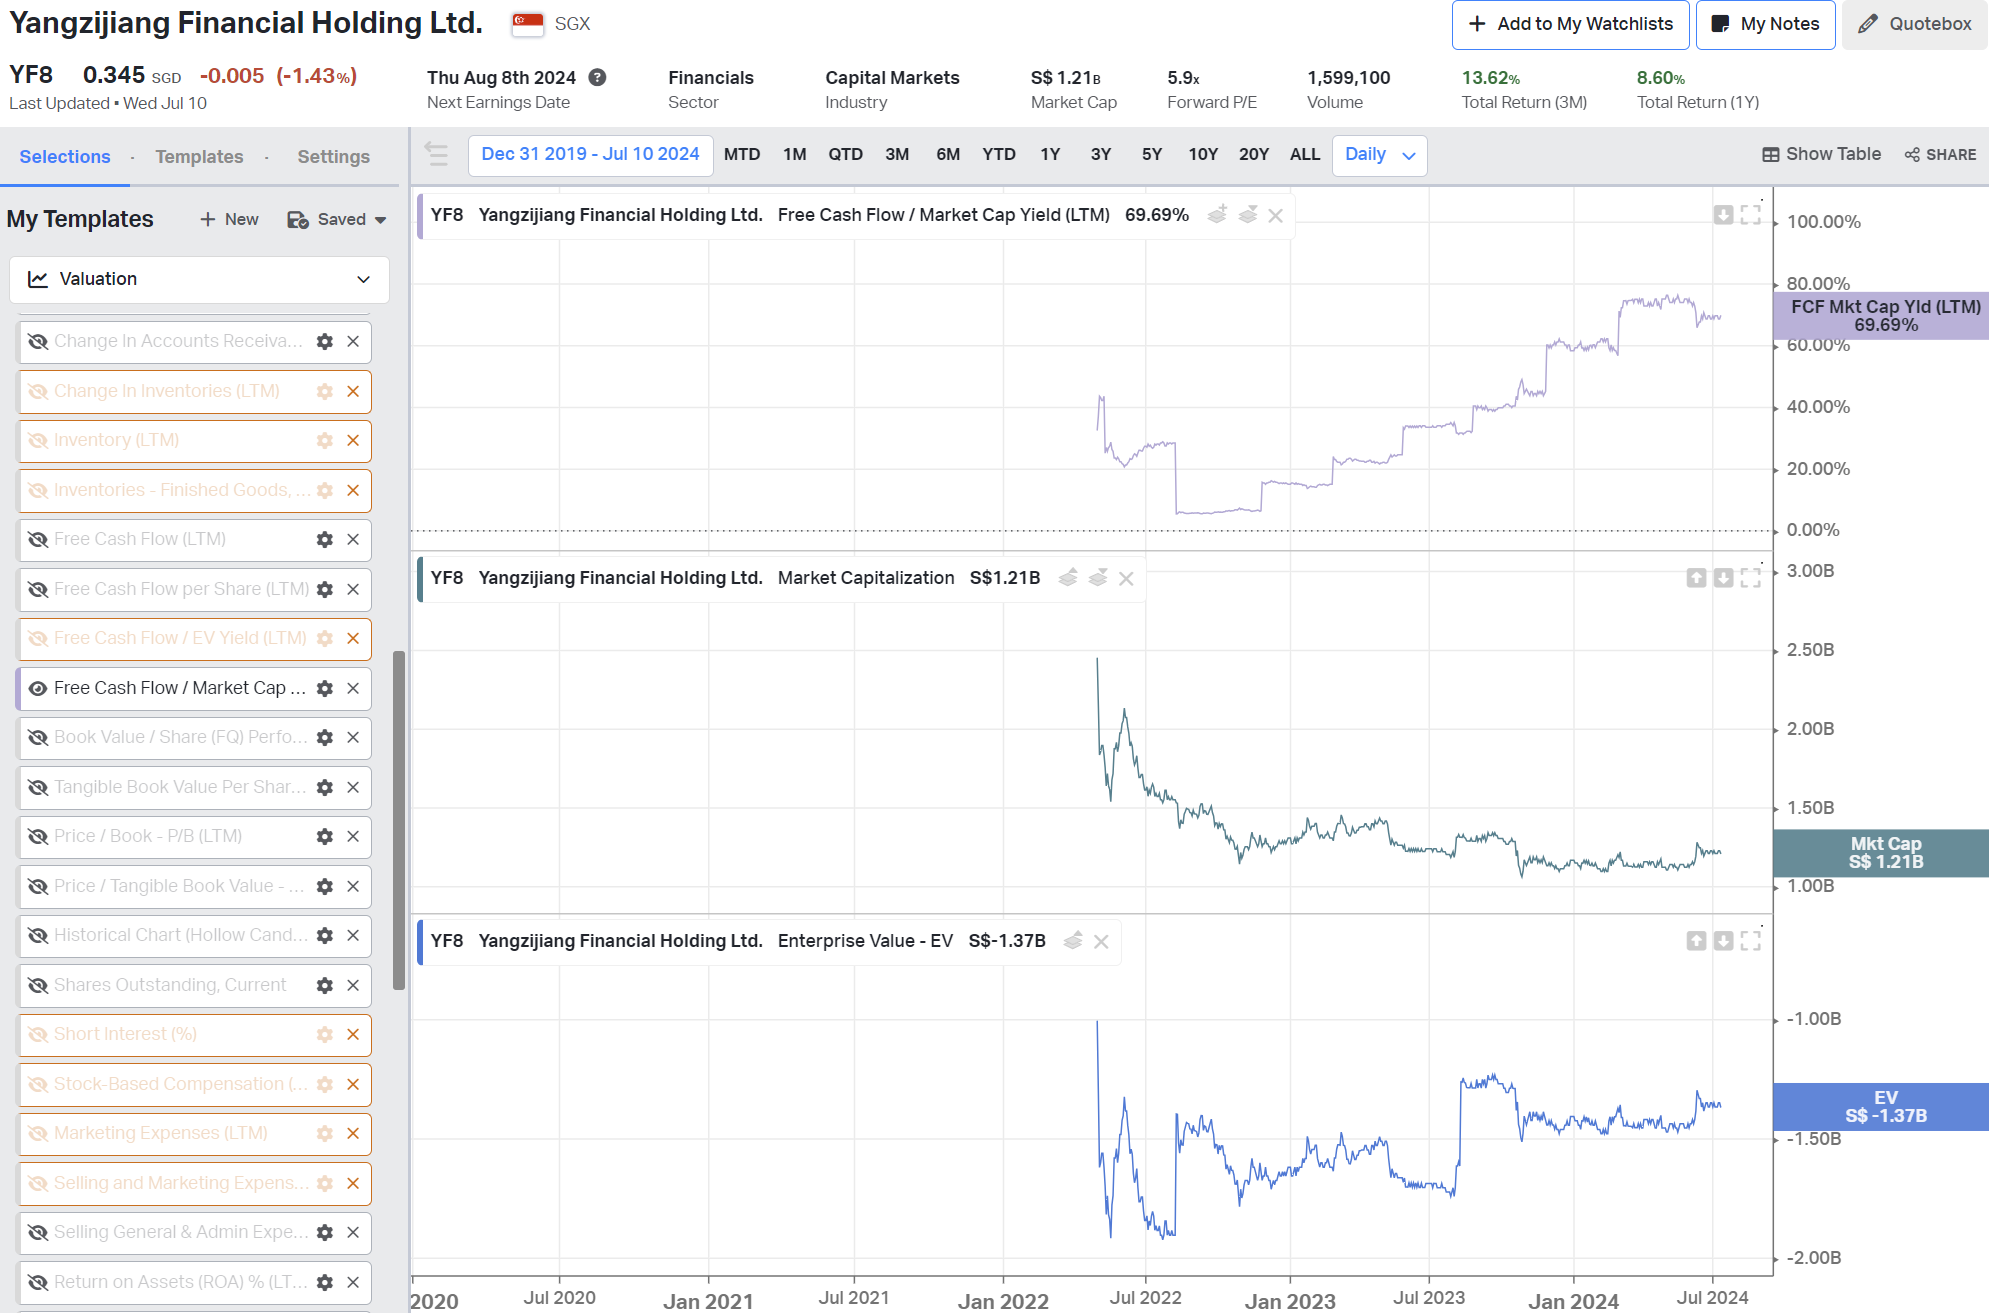Open settings gear for Free Cash Flow (LTM)

(x=325, y=540)
